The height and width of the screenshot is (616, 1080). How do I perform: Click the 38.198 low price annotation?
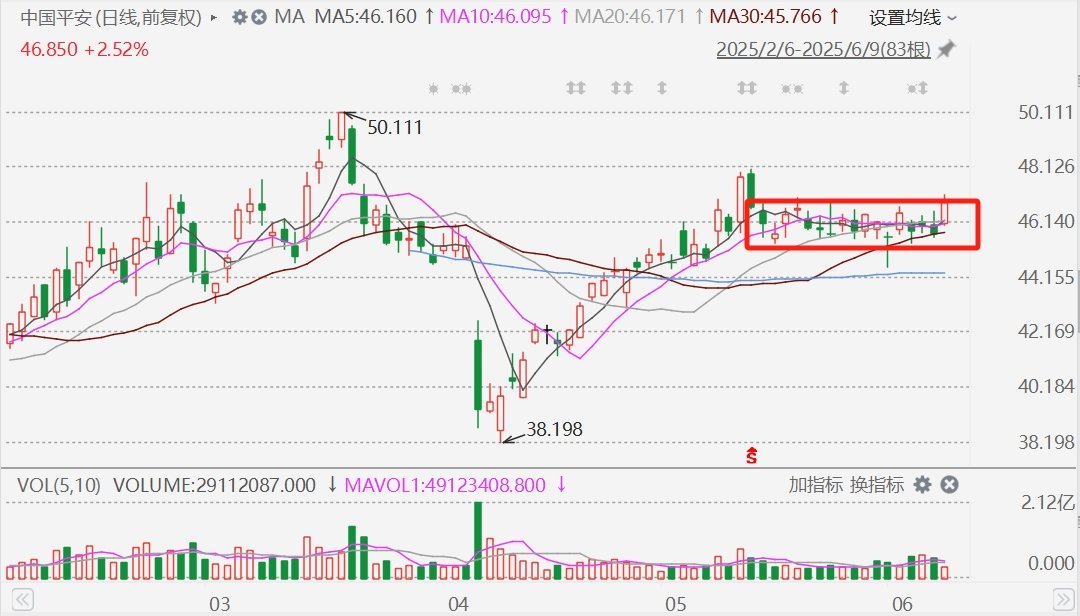(x=554, y=429)
